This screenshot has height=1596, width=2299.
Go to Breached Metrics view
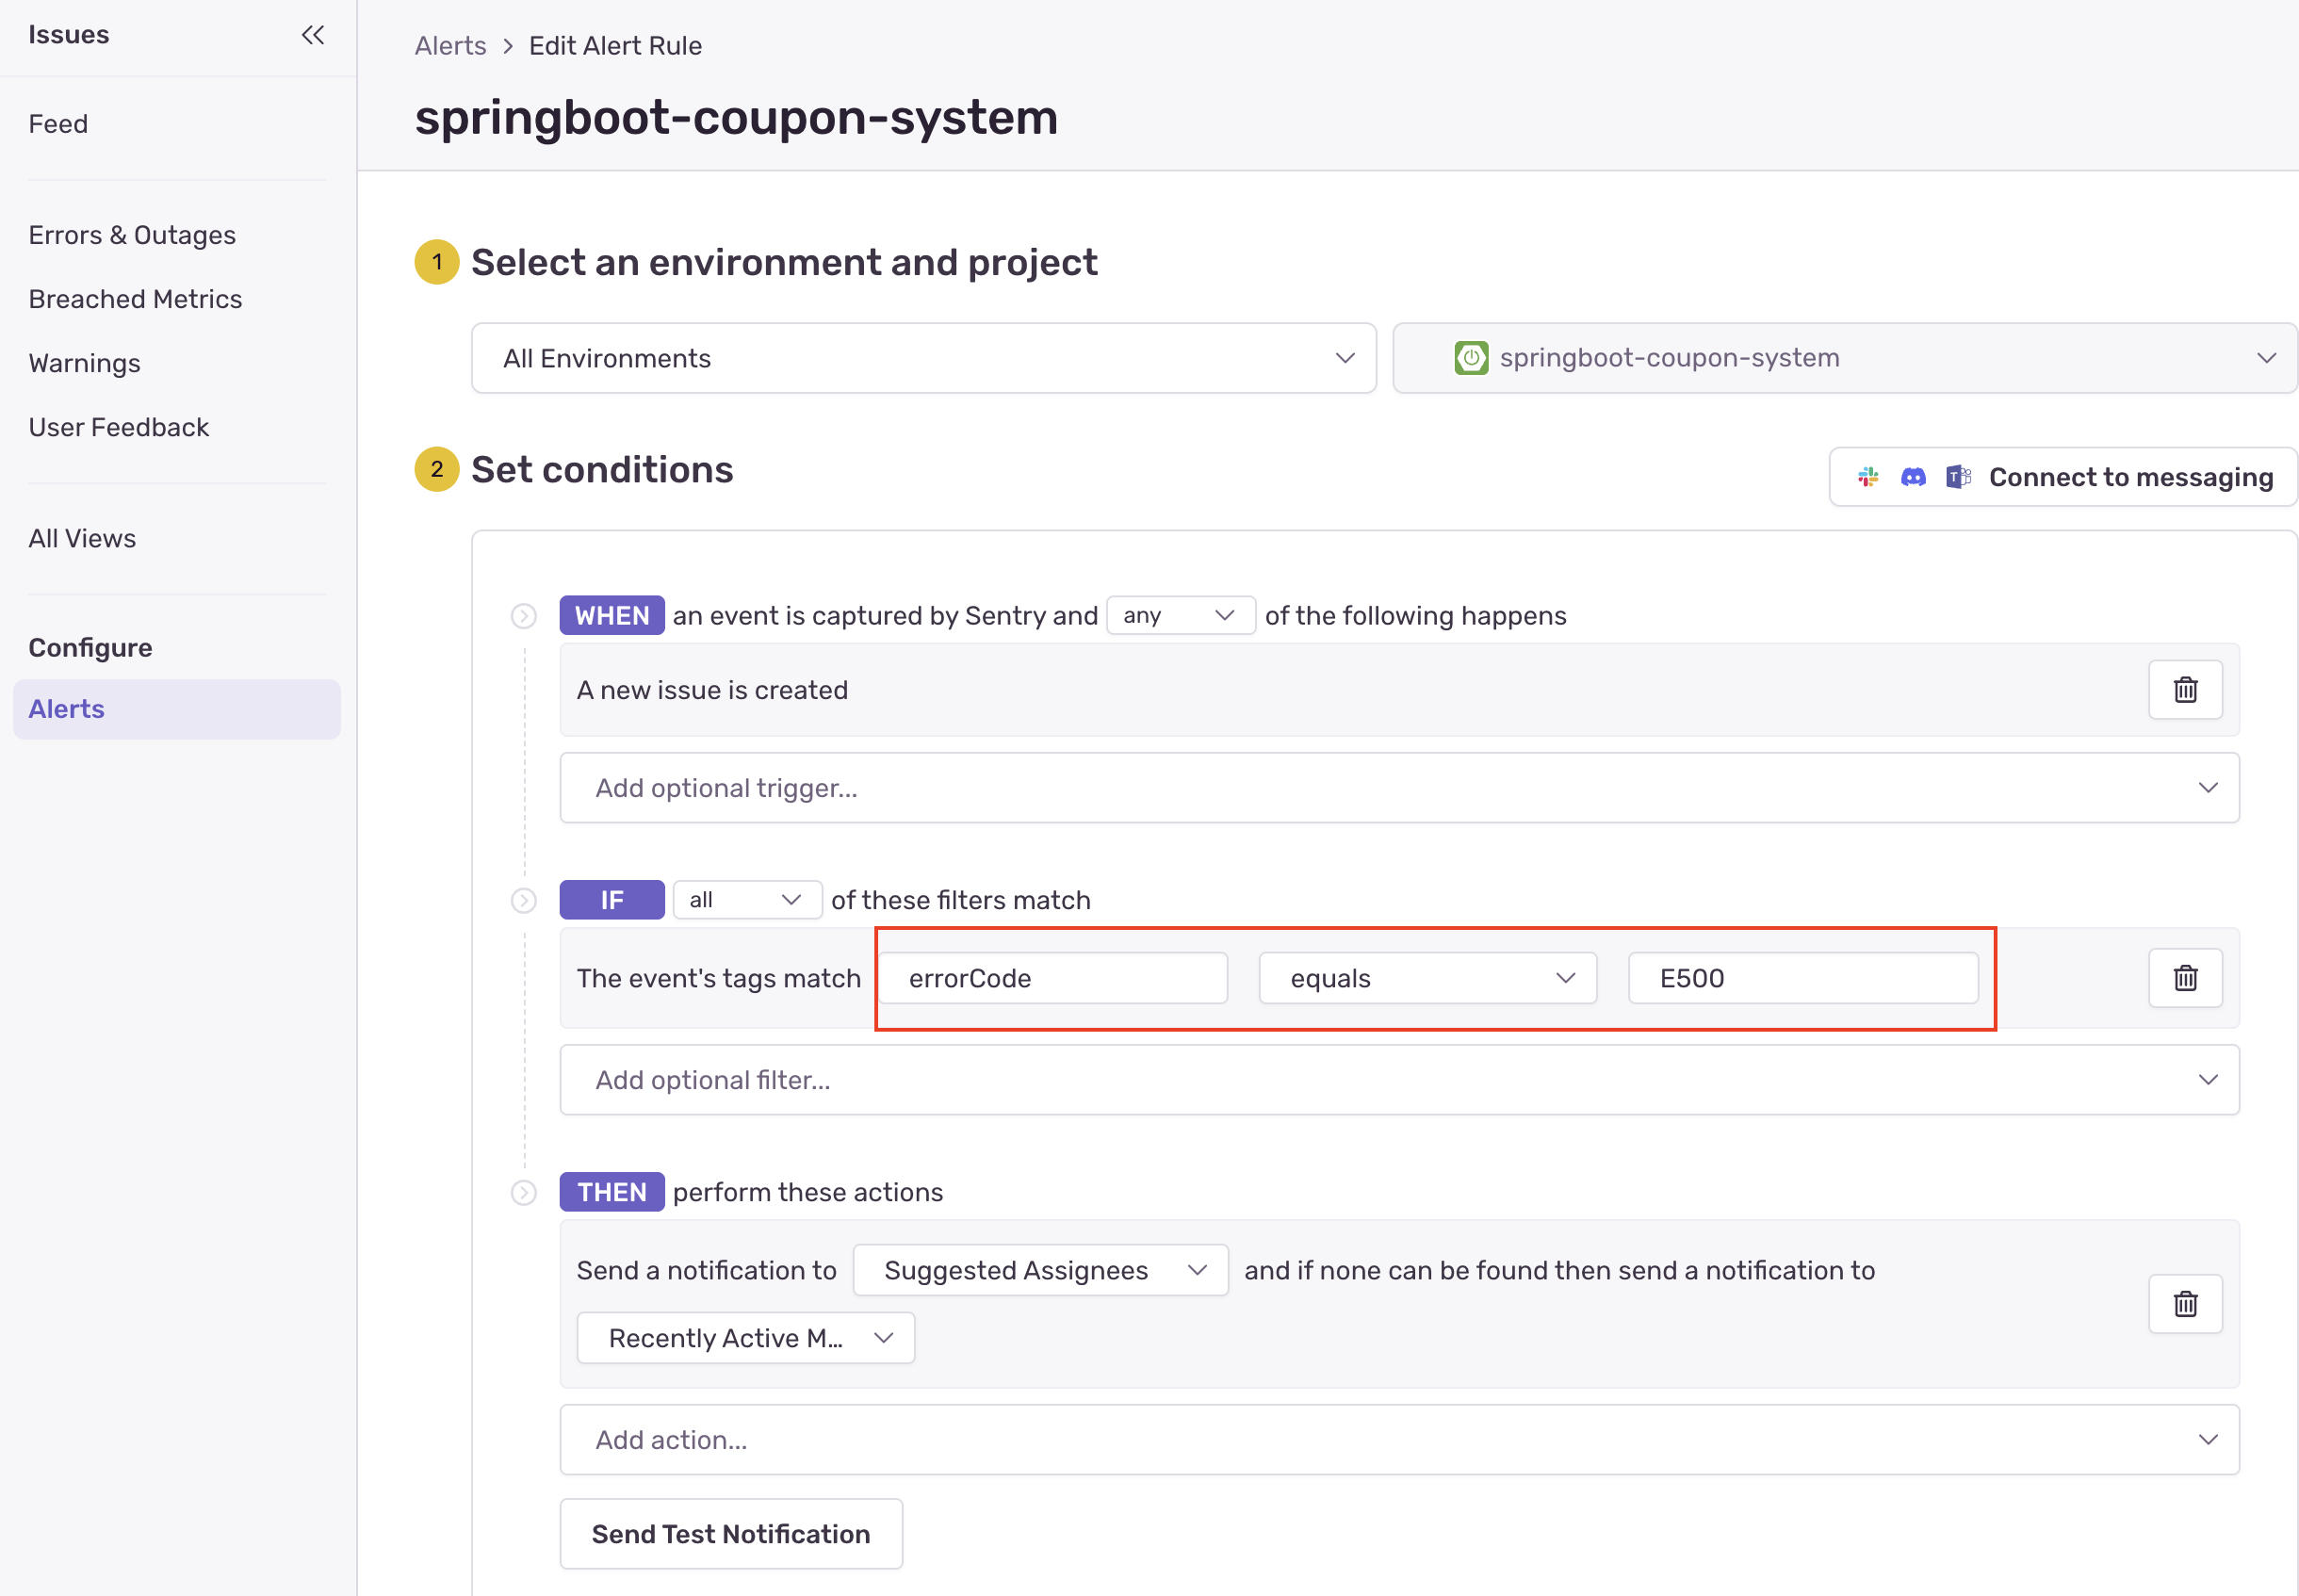(x=135, y=299)
